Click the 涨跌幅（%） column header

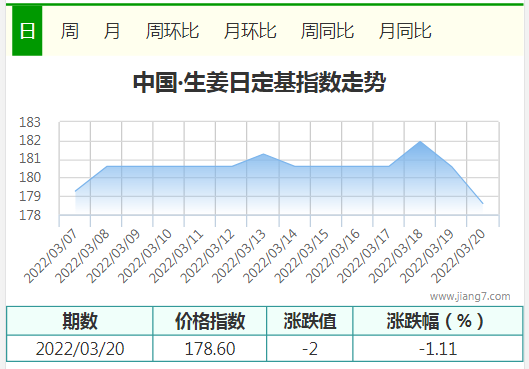tap(438, 321)
